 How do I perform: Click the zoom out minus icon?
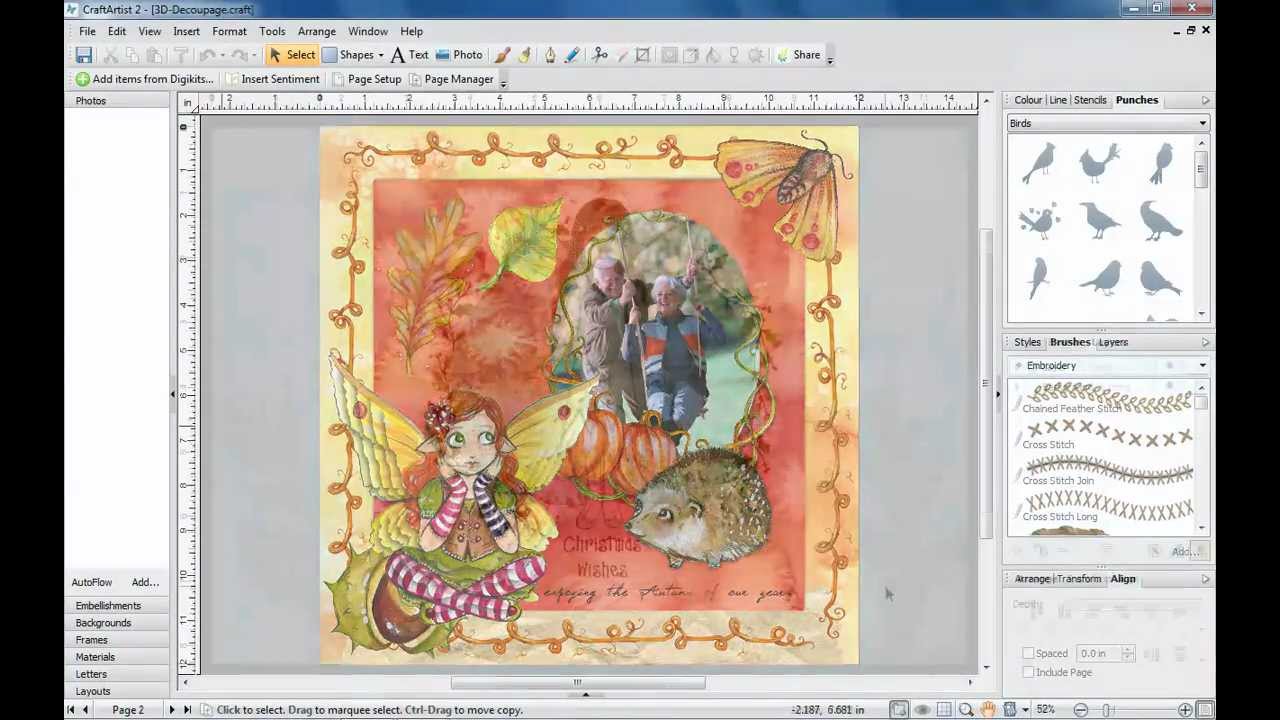point(1080,710)
